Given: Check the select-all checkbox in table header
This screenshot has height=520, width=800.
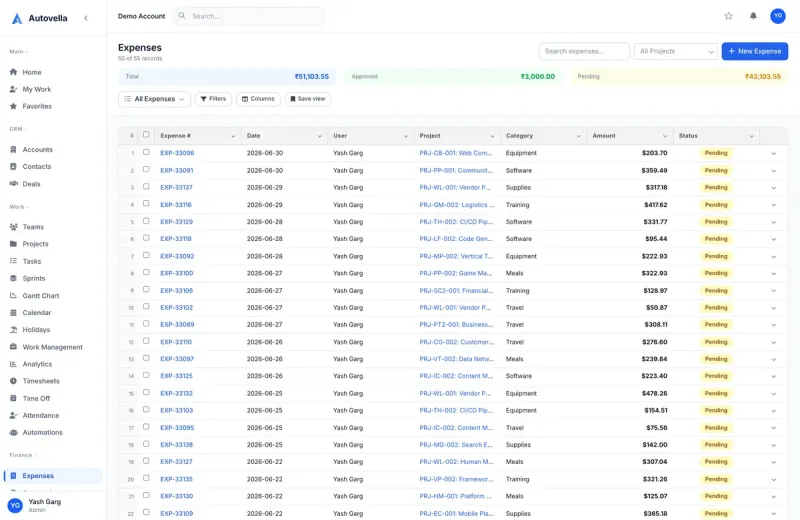Looking at the screenshot, I should [146, 135].
